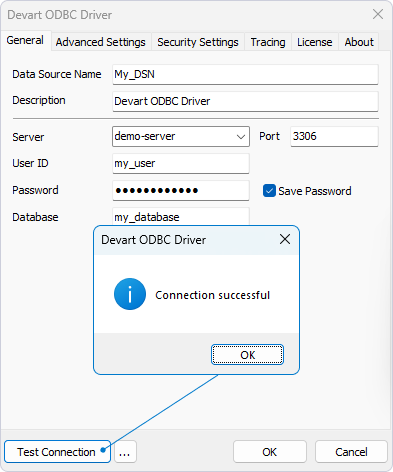Click the 'Port' label text
Image resolution: width=393 pixels, height=472 pixels.
(270, 136)
